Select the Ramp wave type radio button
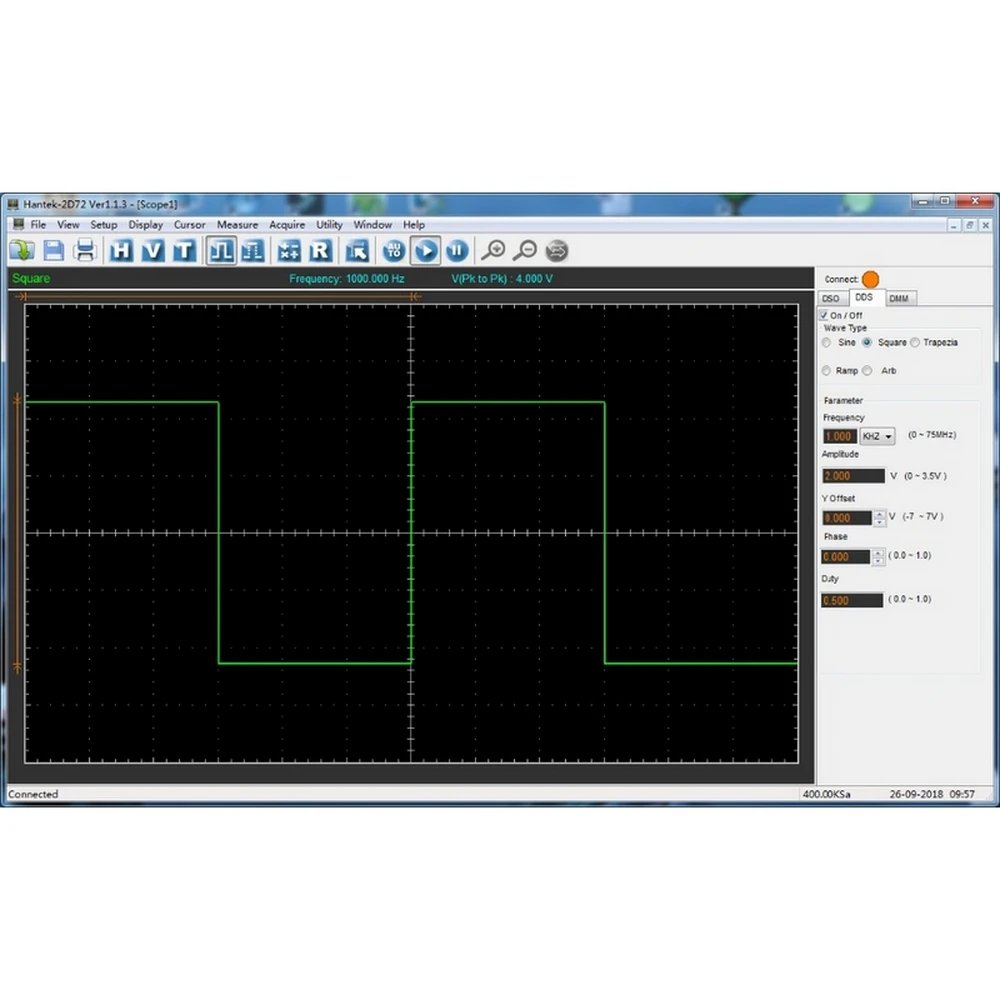Screen dimensions: 1000x1000 tap(827, 371)
